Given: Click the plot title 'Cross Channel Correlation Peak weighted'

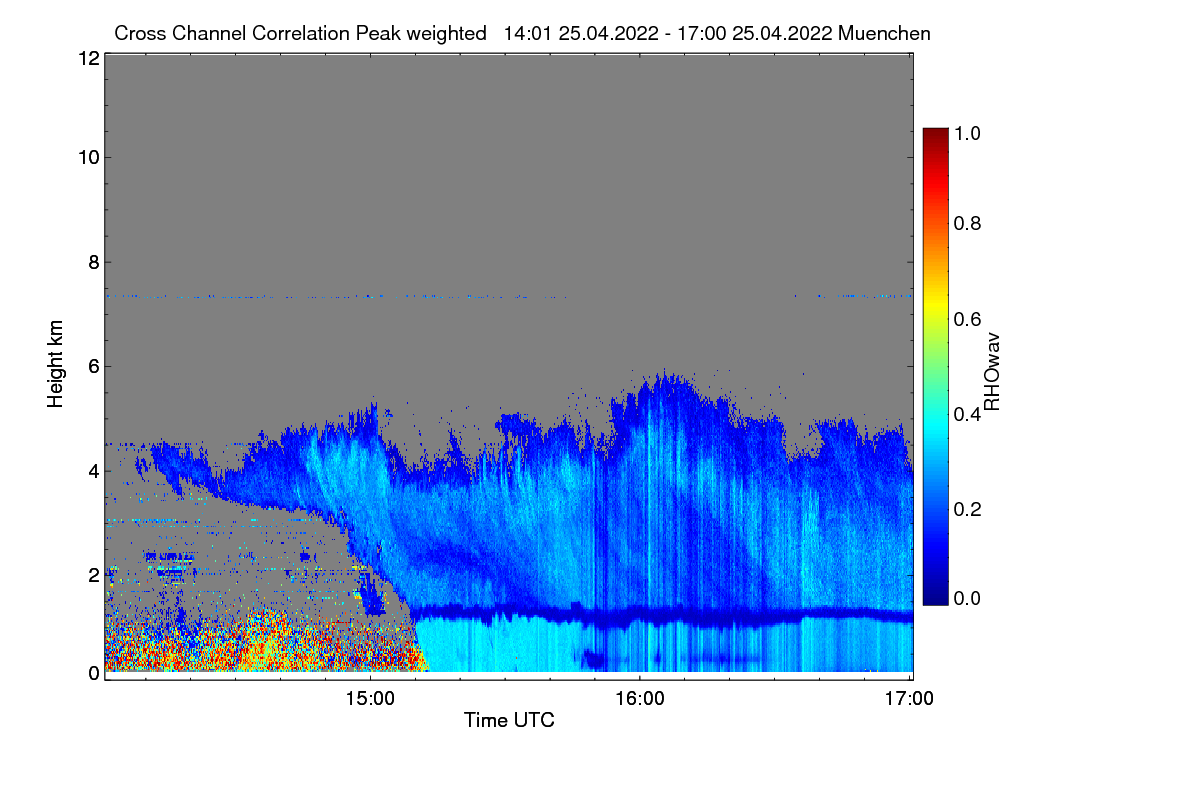Looking at the screenshot, I should (300, 33).
